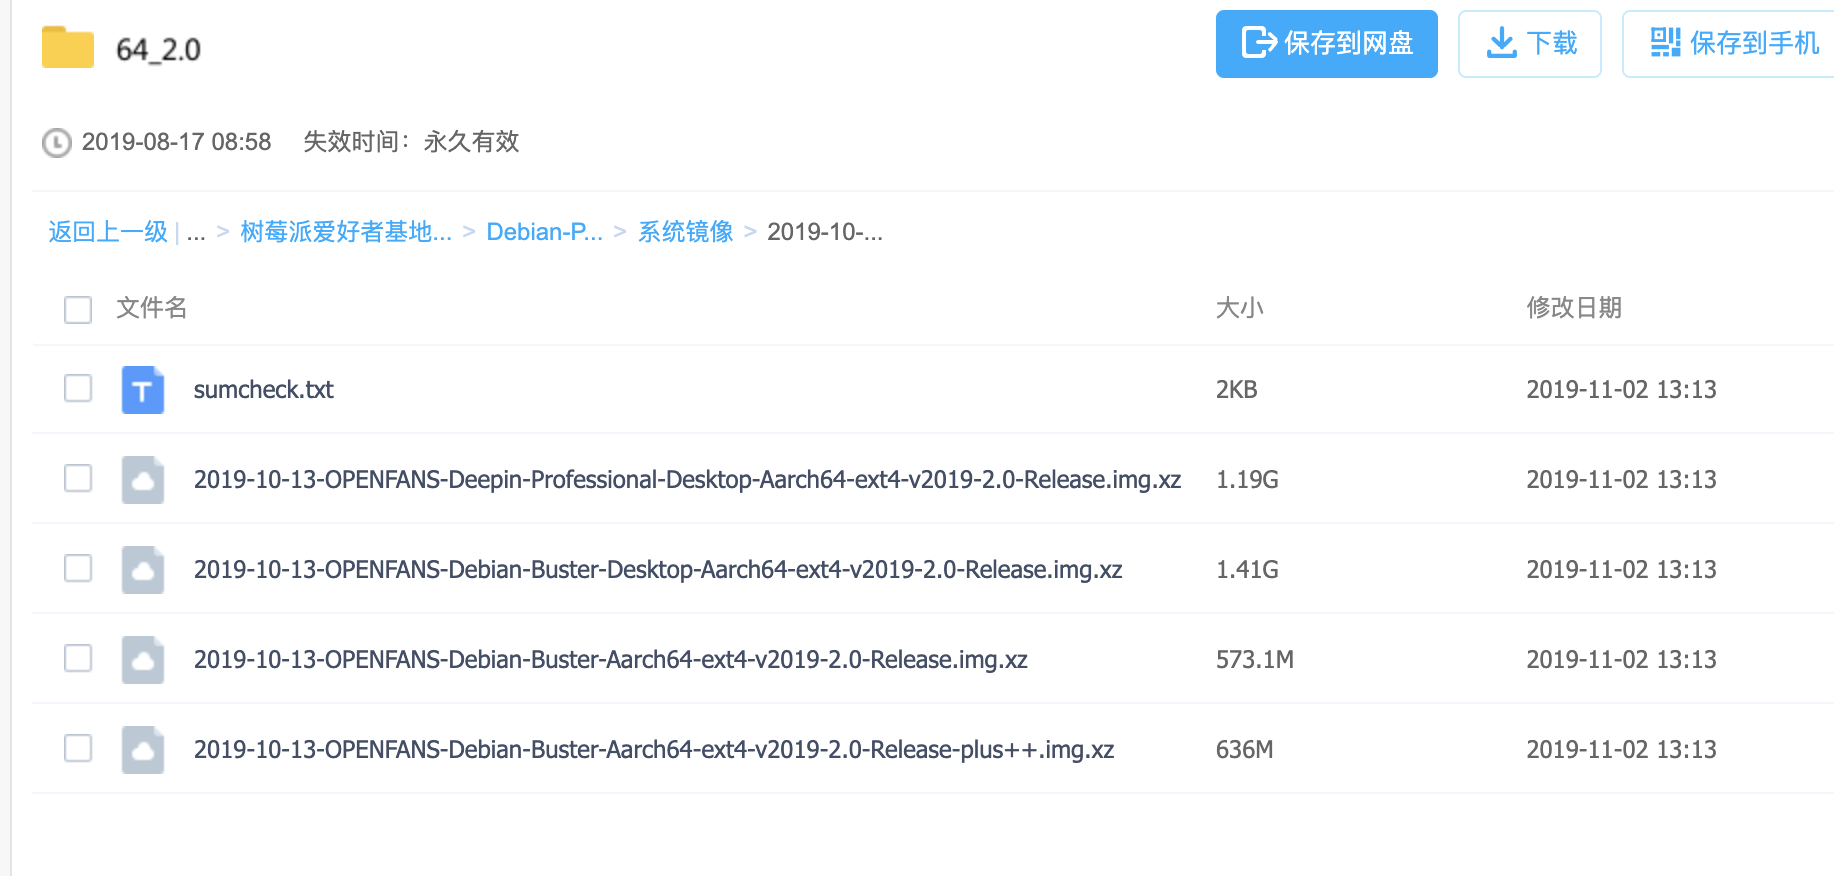
Task: Open the Deepin-Professional-Desktop img.xz file name
Action: click(x=688, y=480)
